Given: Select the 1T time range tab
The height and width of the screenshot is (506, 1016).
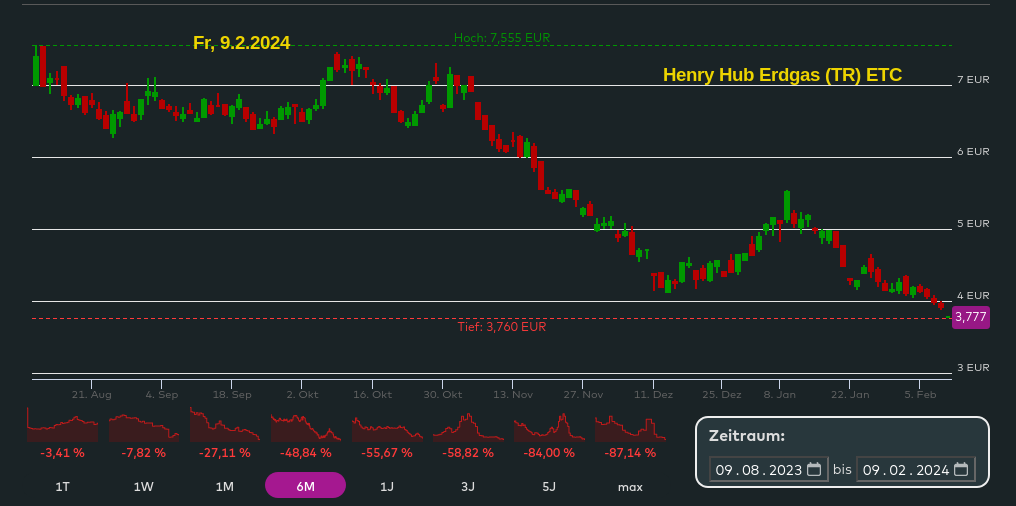Looking at the screenshot, I should click(x=62, y=487).
